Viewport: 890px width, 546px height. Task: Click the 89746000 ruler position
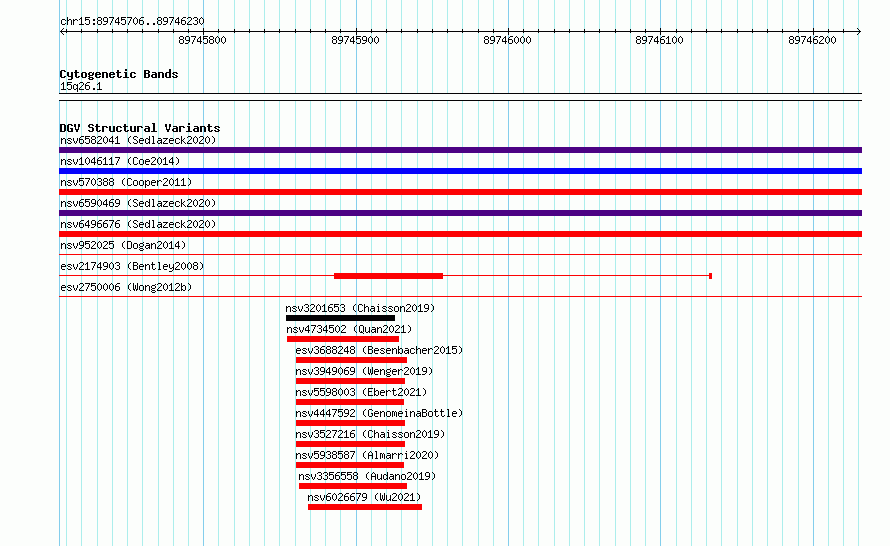[x=507, y=40]
